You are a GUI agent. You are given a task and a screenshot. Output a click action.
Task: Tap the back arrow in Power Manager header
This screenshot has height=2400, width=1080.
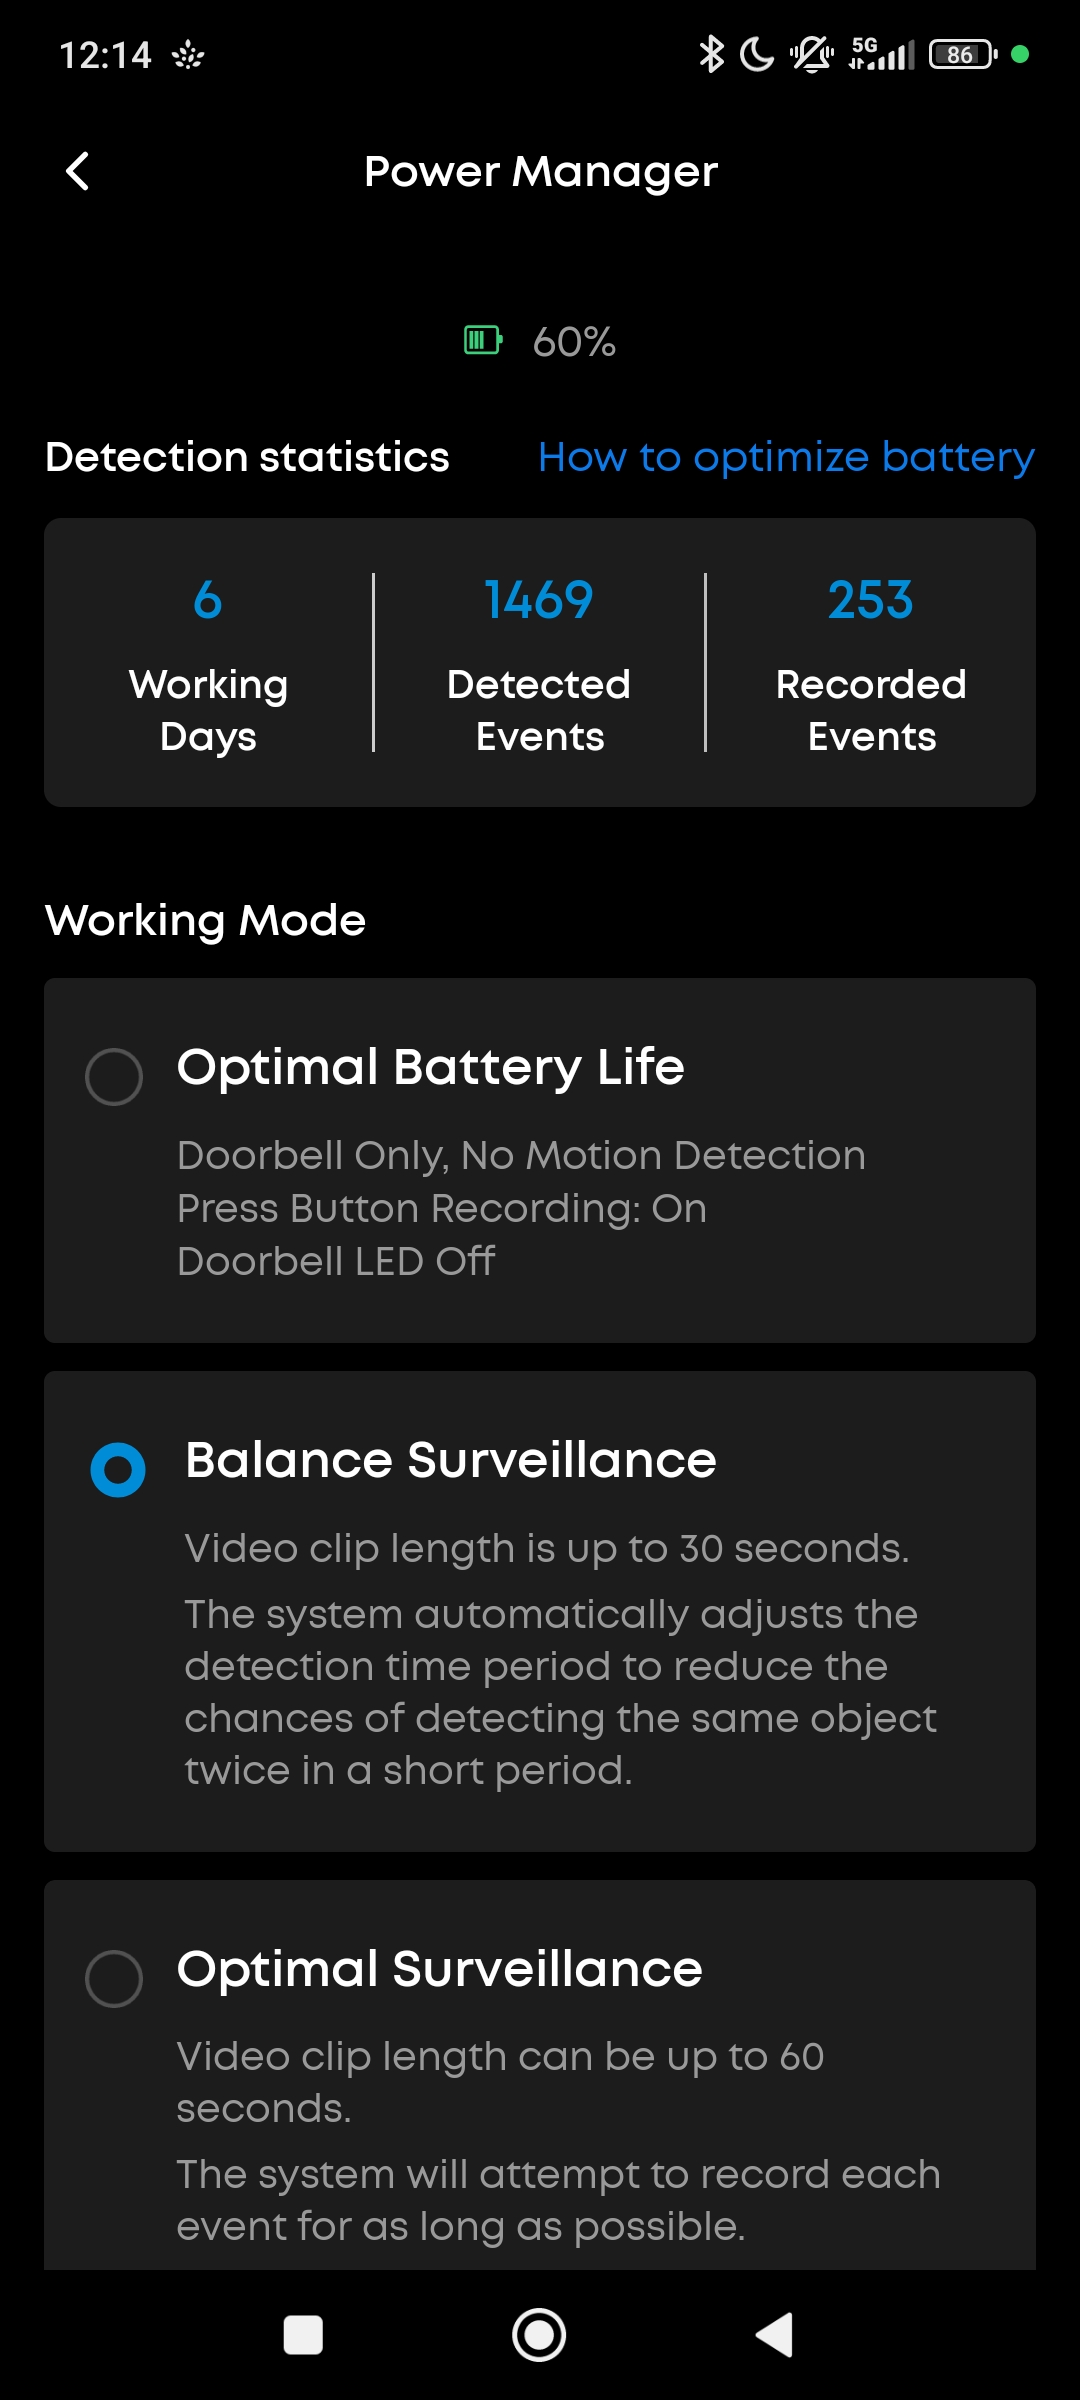(x=78, y=171)
